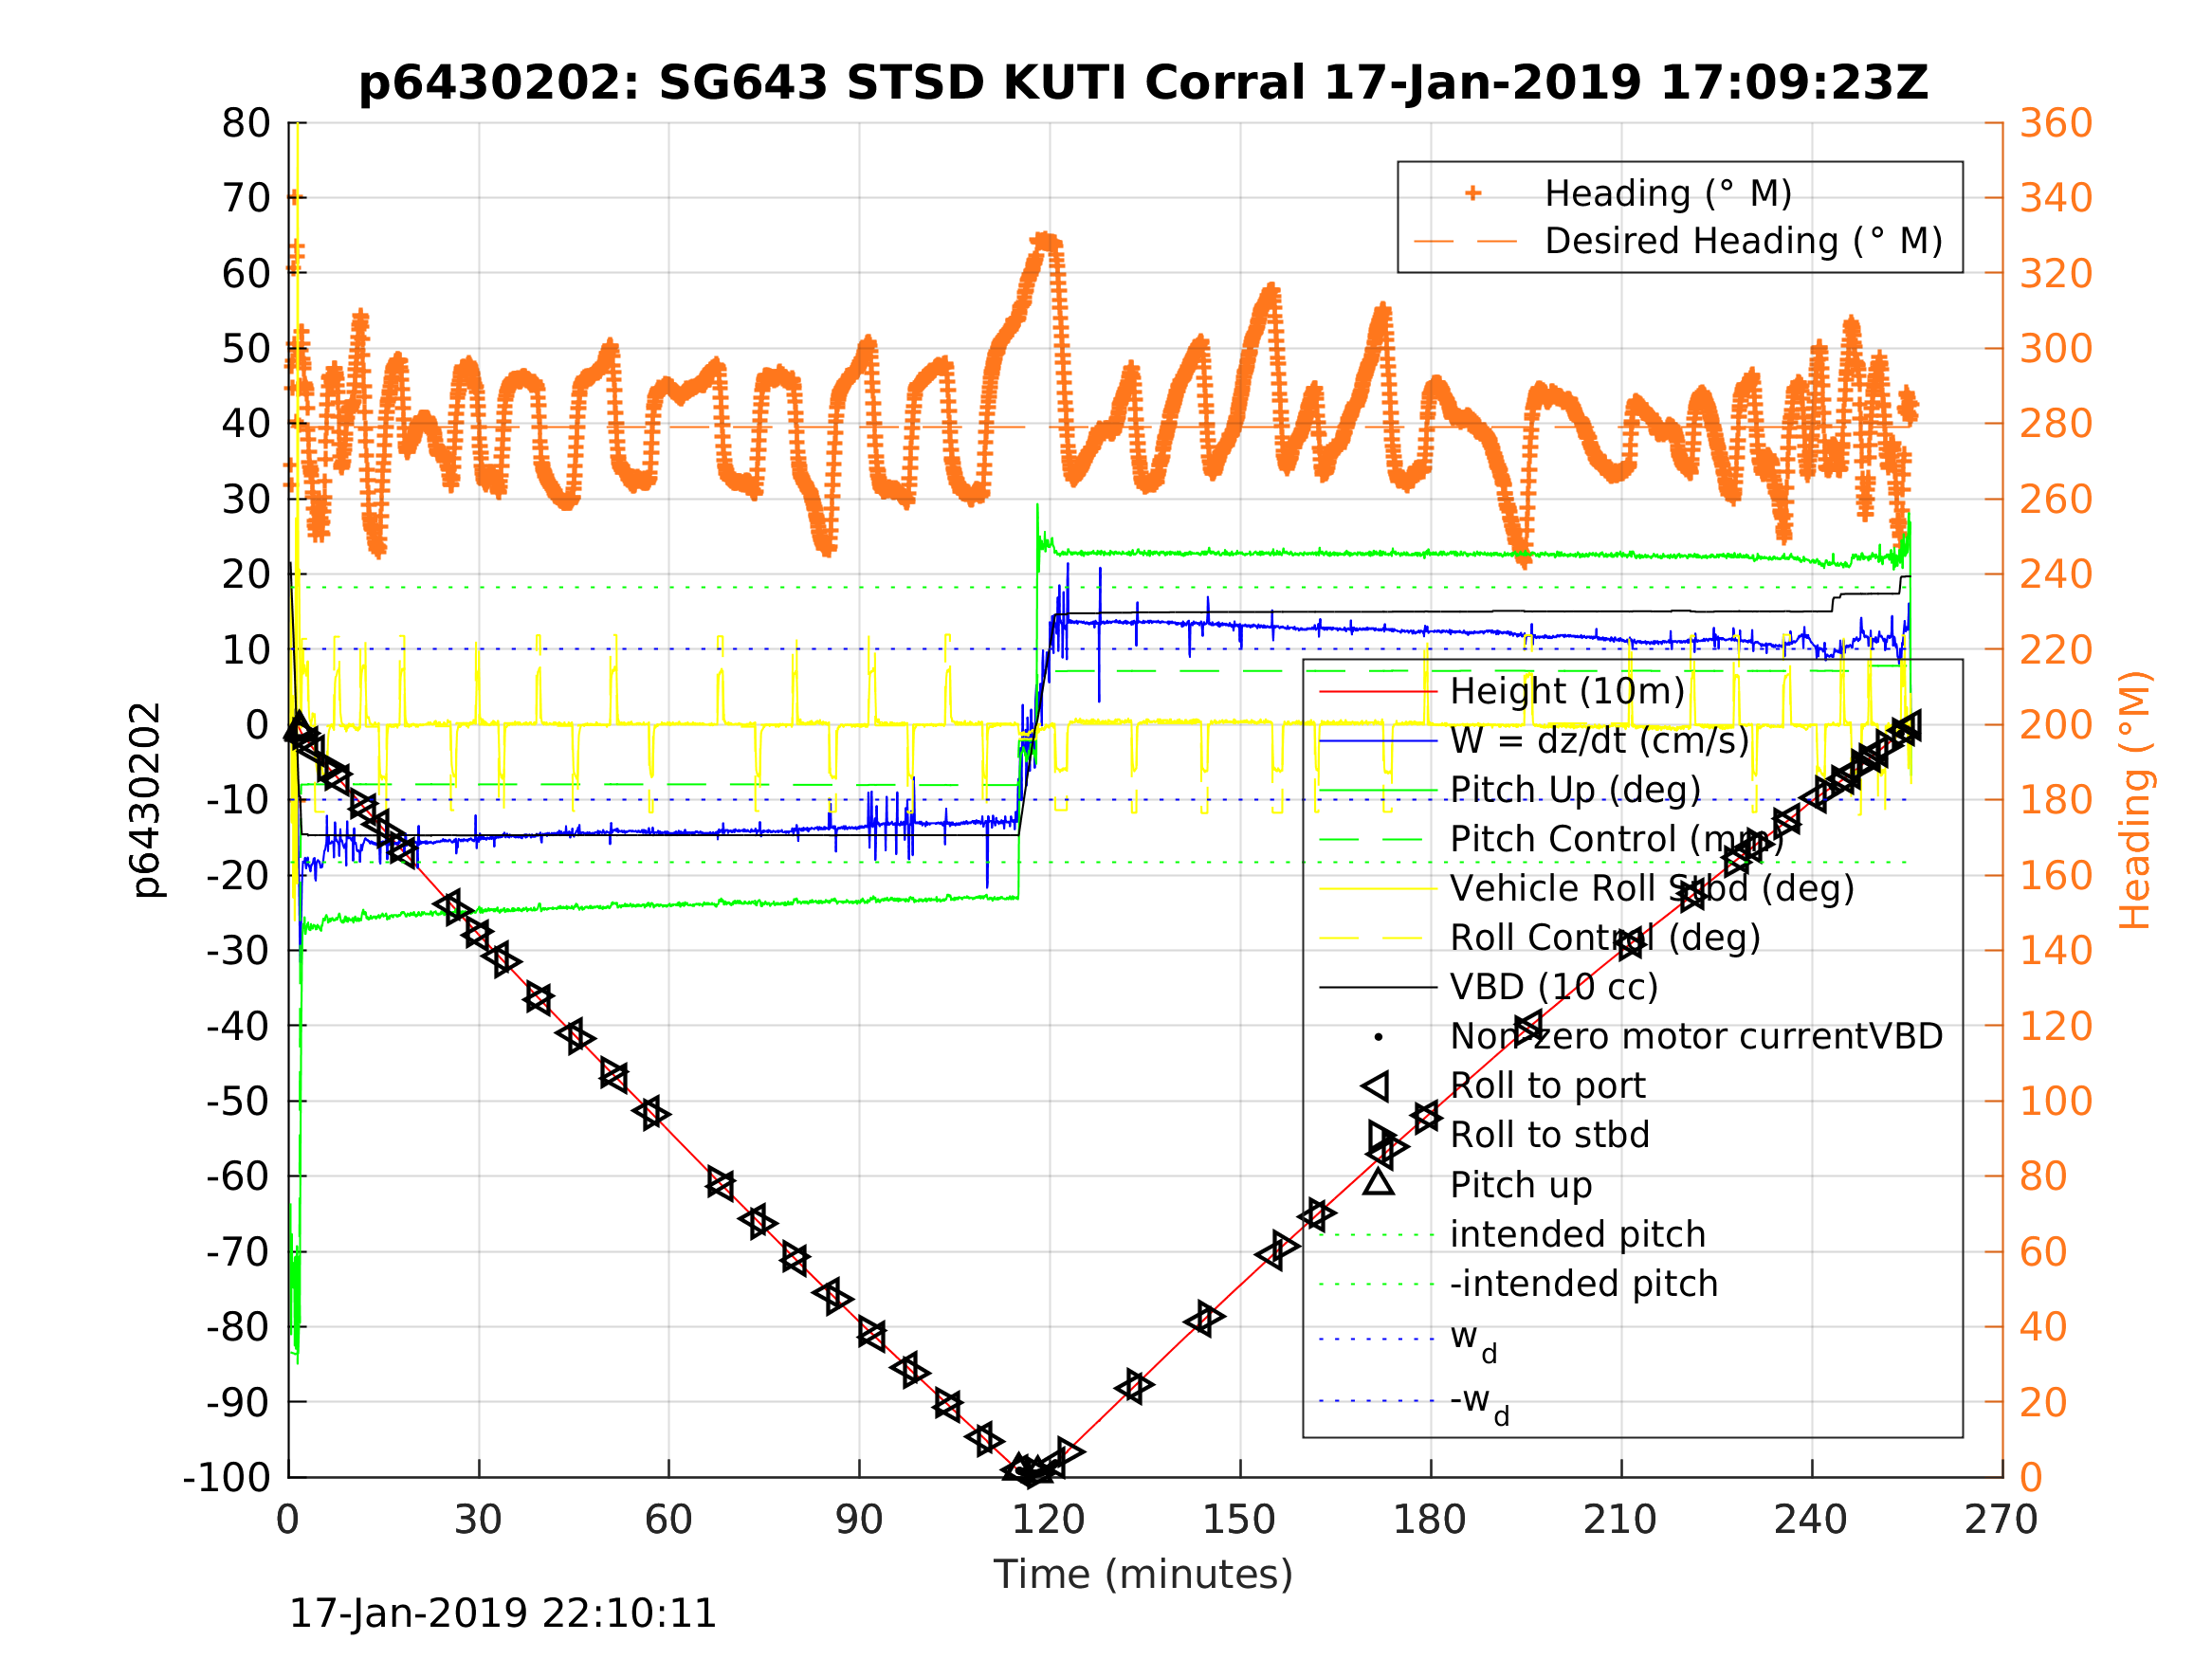Click the Pitch Up (deg) legend label
This screenshot has width=2212, height=1659.
click(1575, 790)
